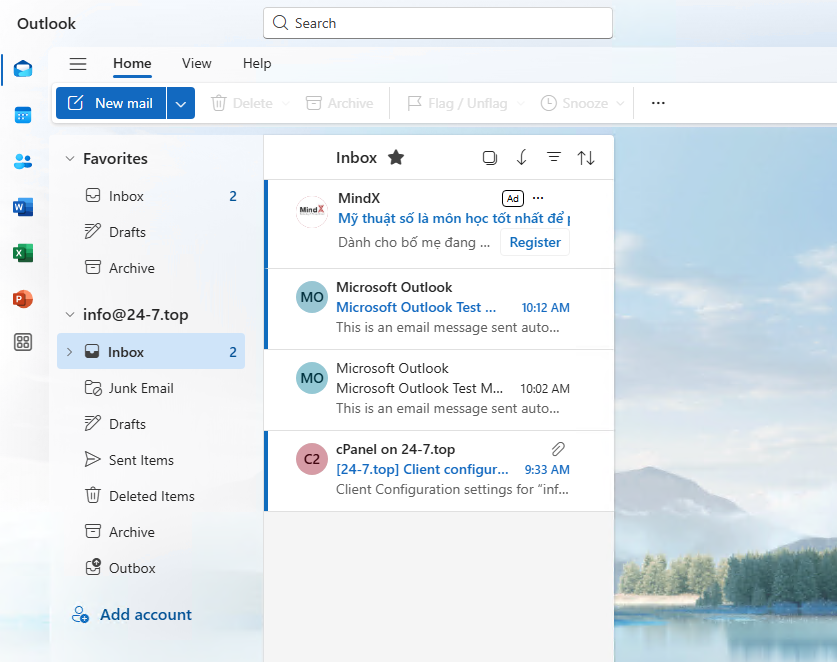Click the New mail button
837x662 pixels.
click(x=111, y=103)
